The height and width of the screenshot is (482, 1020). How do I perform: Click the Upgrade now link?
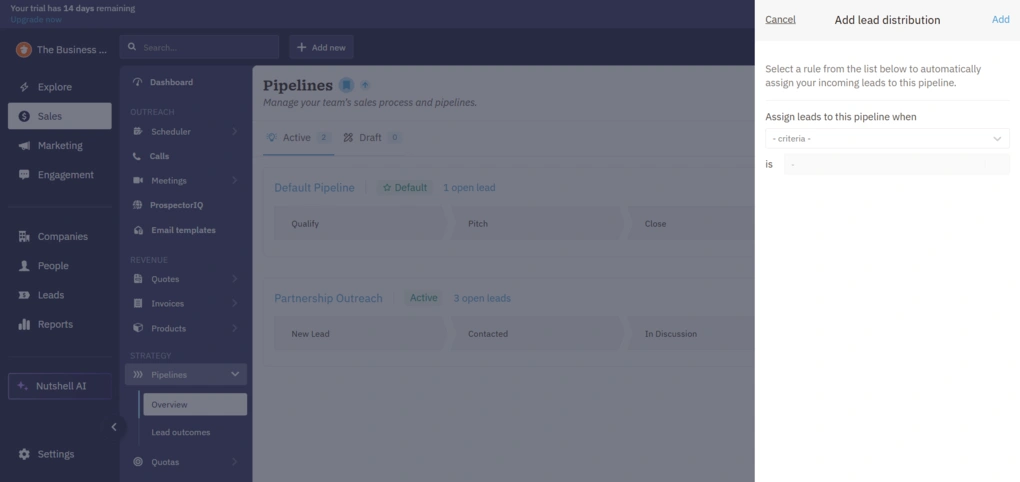click(36, 20)
